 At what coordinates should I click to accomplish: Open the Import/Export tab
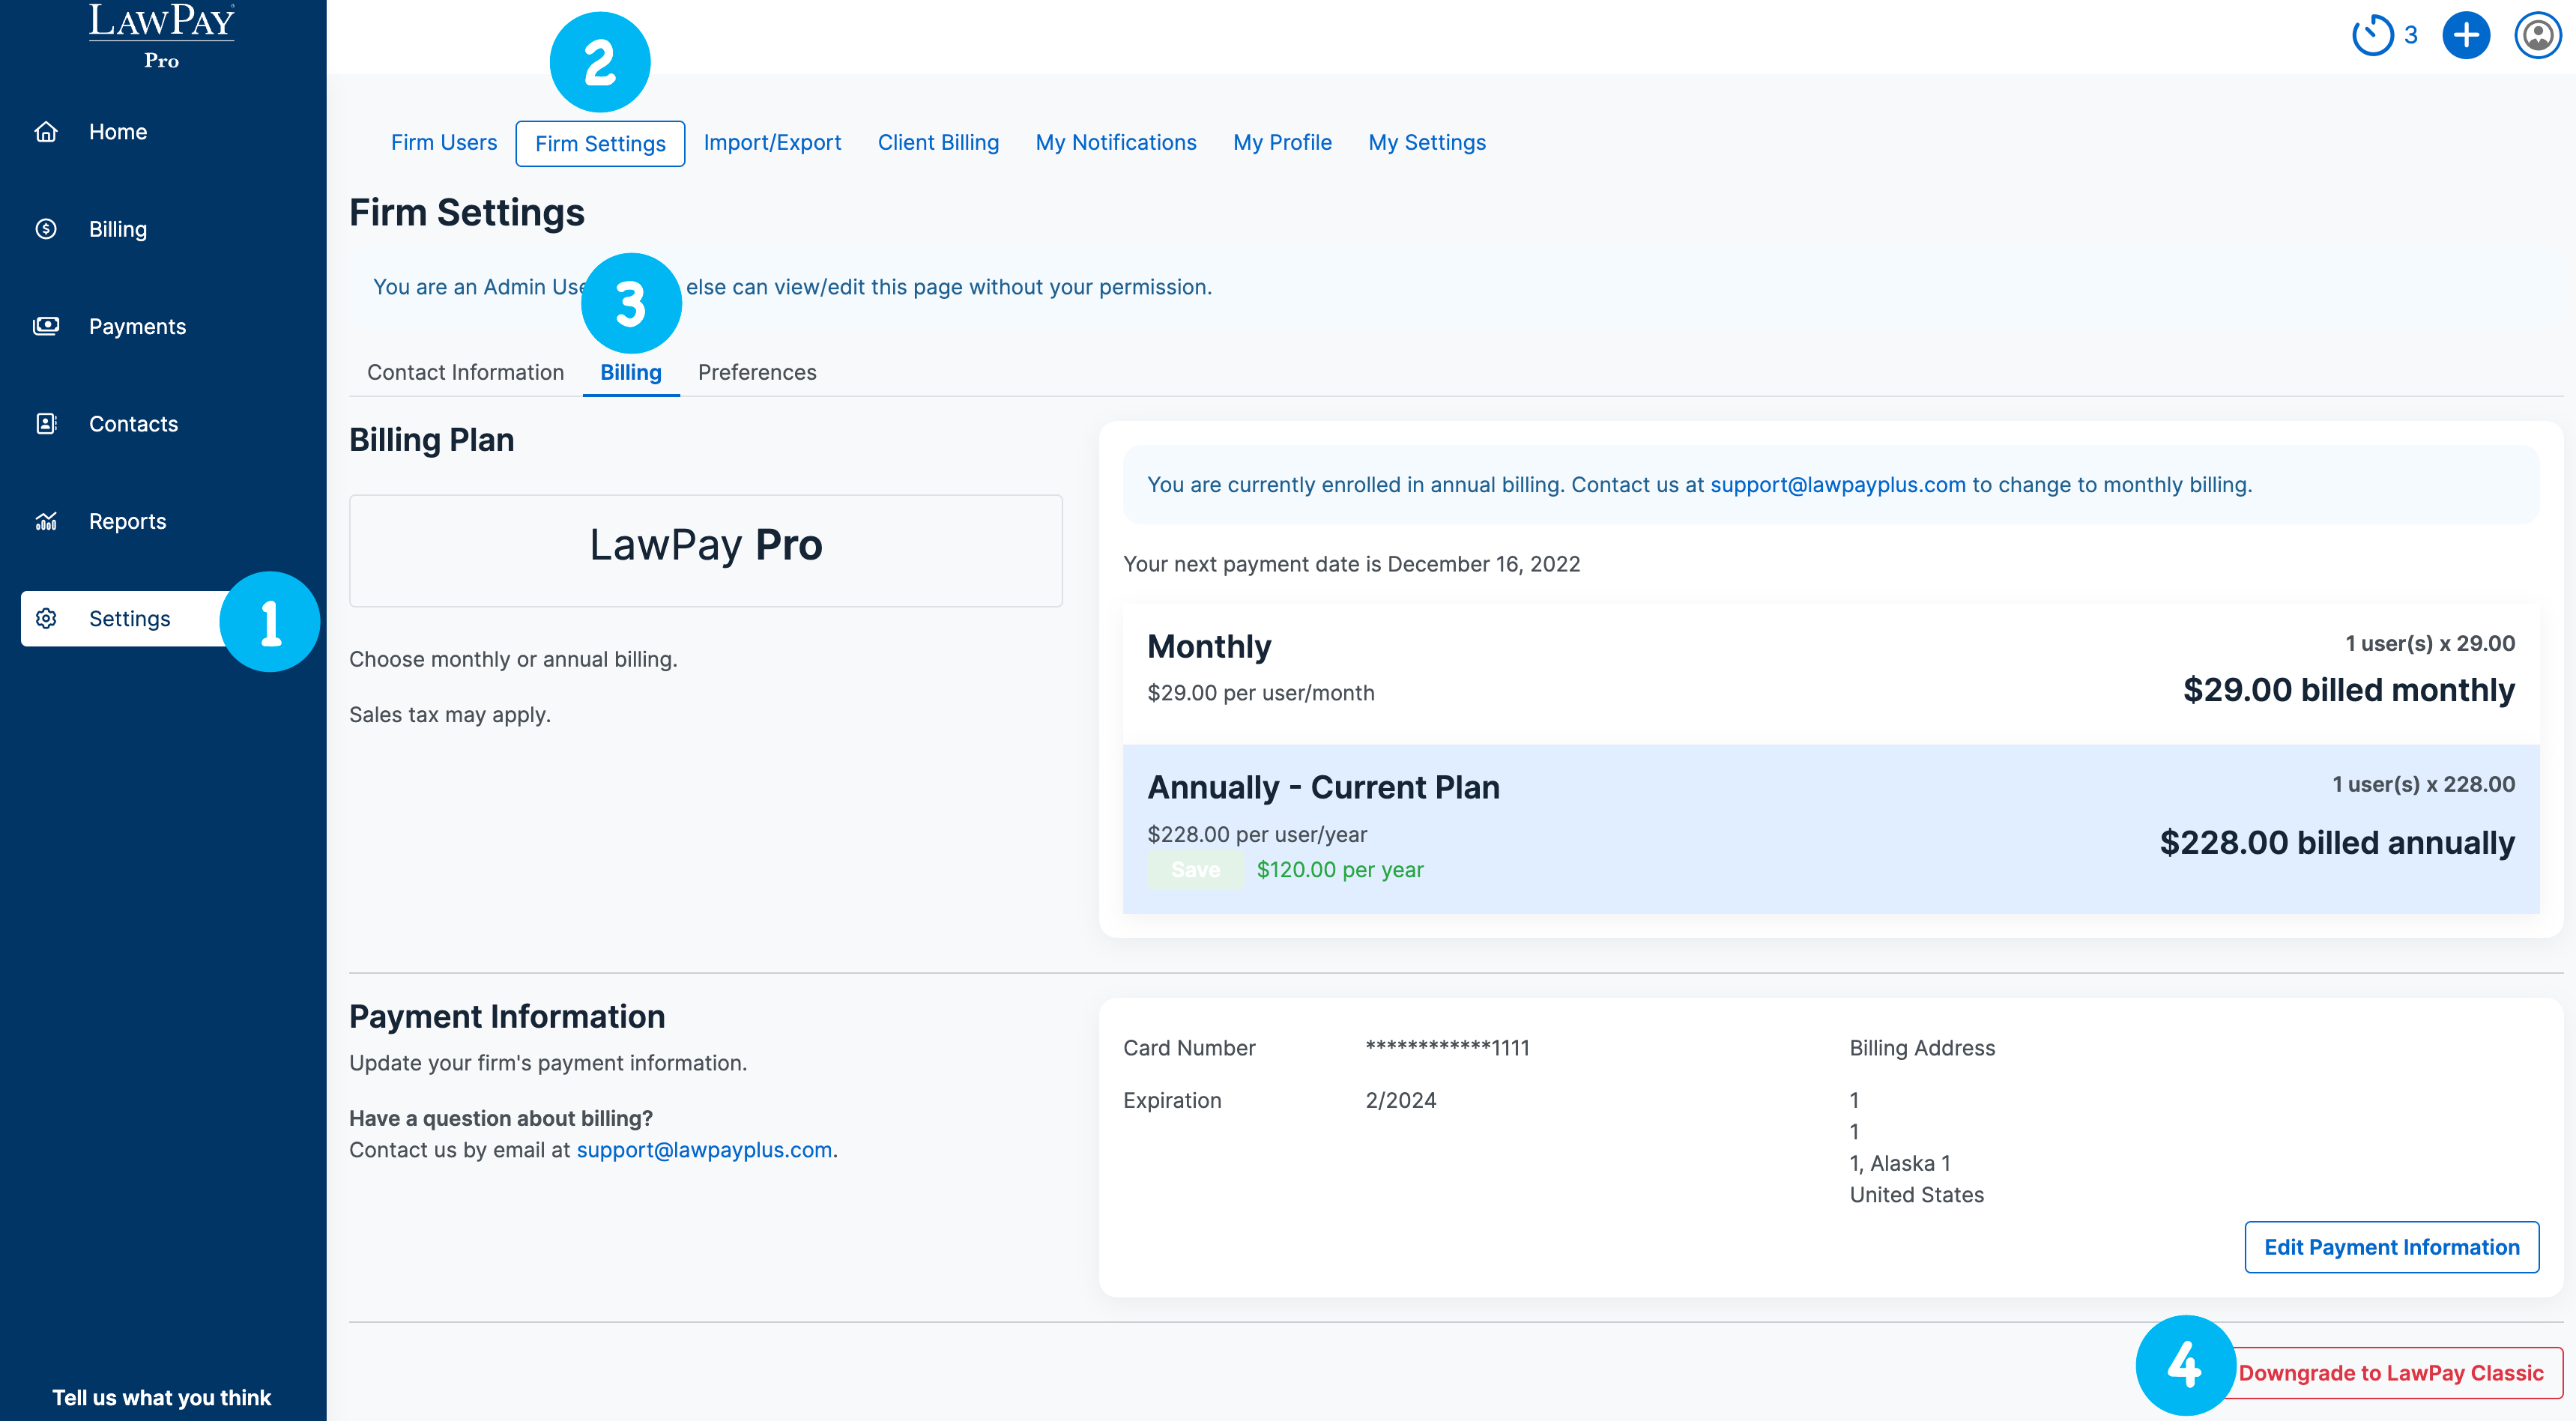pyautogui.click(x=772, y=143)
